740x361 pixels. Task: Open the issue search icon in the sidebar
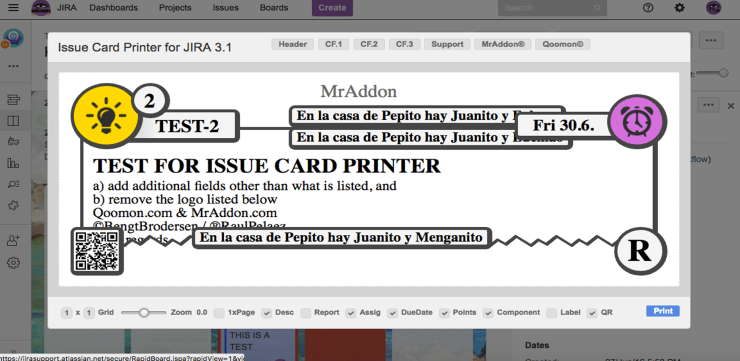click(x=13, y=185)
